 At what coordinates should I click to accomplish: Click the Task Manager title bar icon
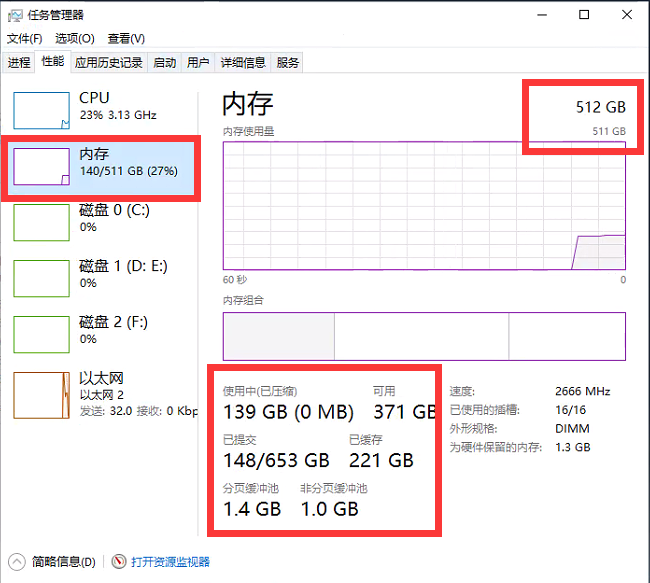15,16
